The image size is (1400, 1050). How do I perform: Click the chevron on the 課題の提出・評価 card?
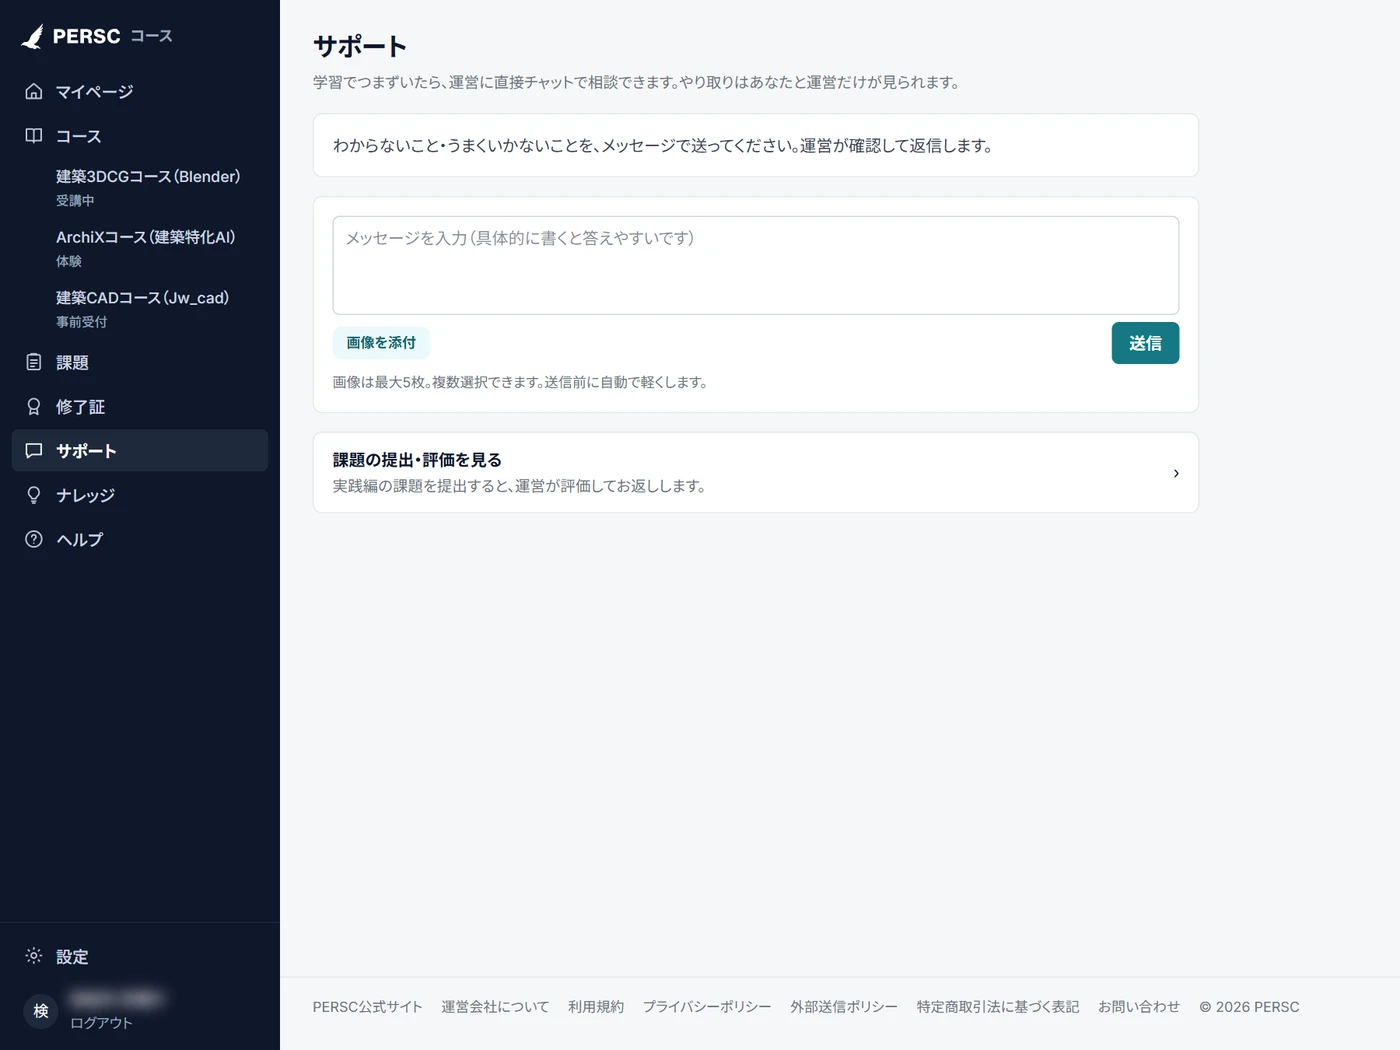[1176, 473]
